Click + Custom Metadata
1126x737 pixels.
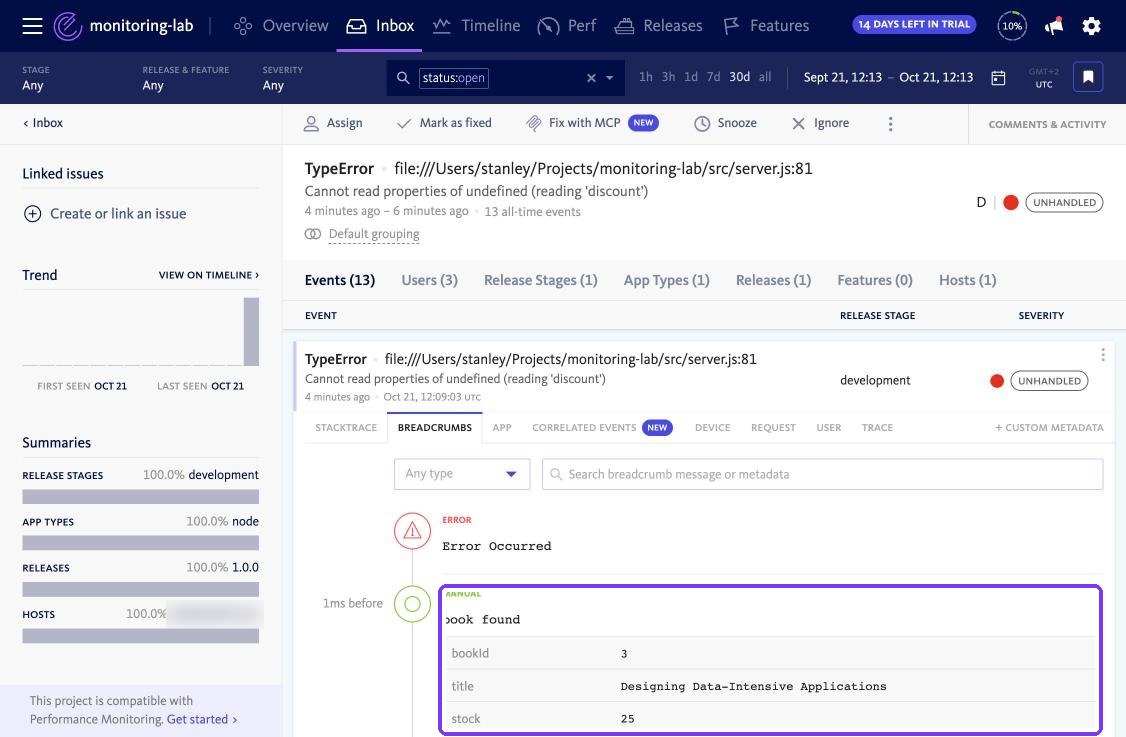pos(1048,427)
